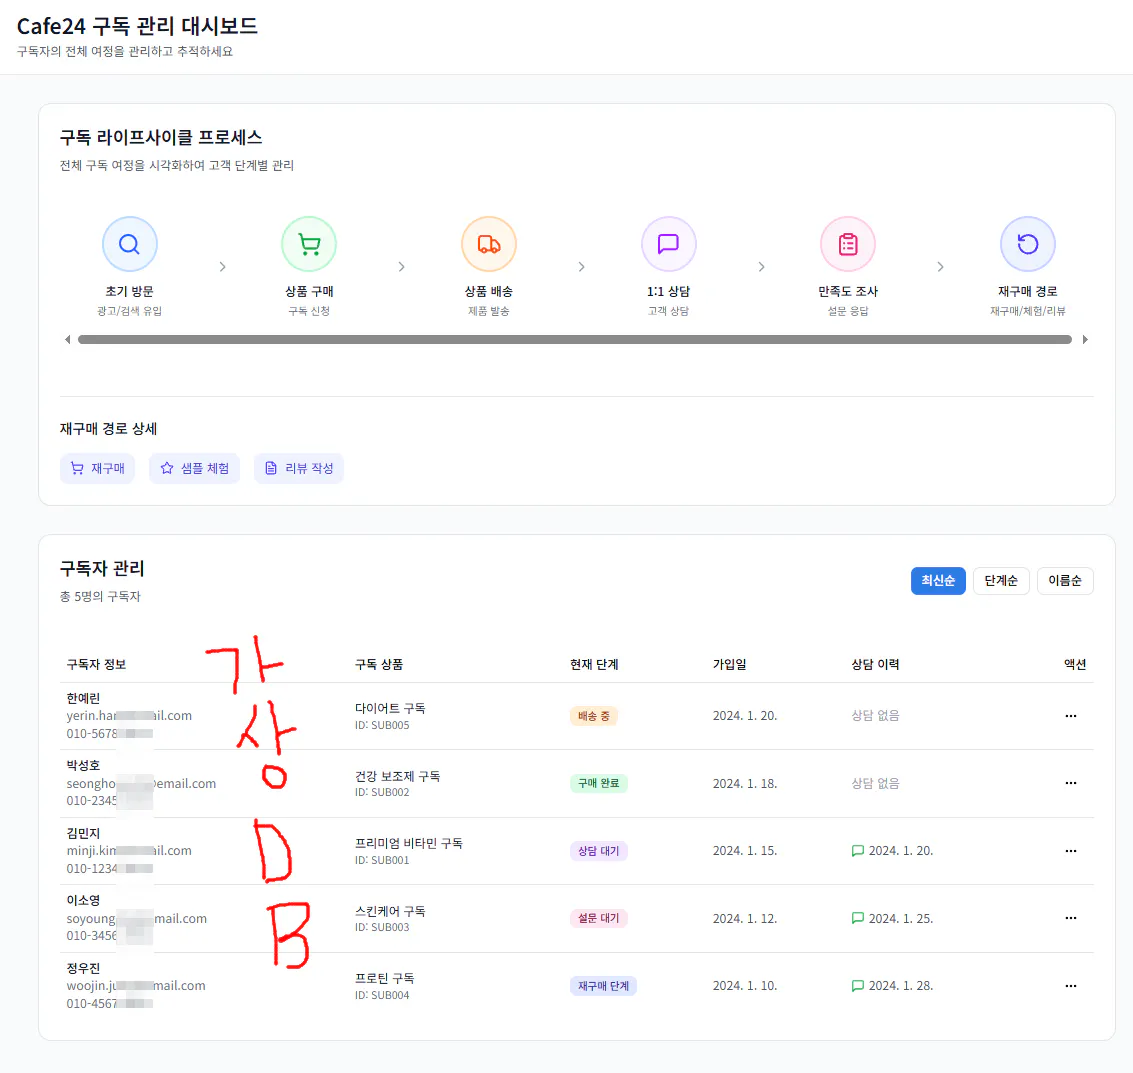Keep 최신순 sorting selected
1133x1073 pixels.
(x=938, y=580)
